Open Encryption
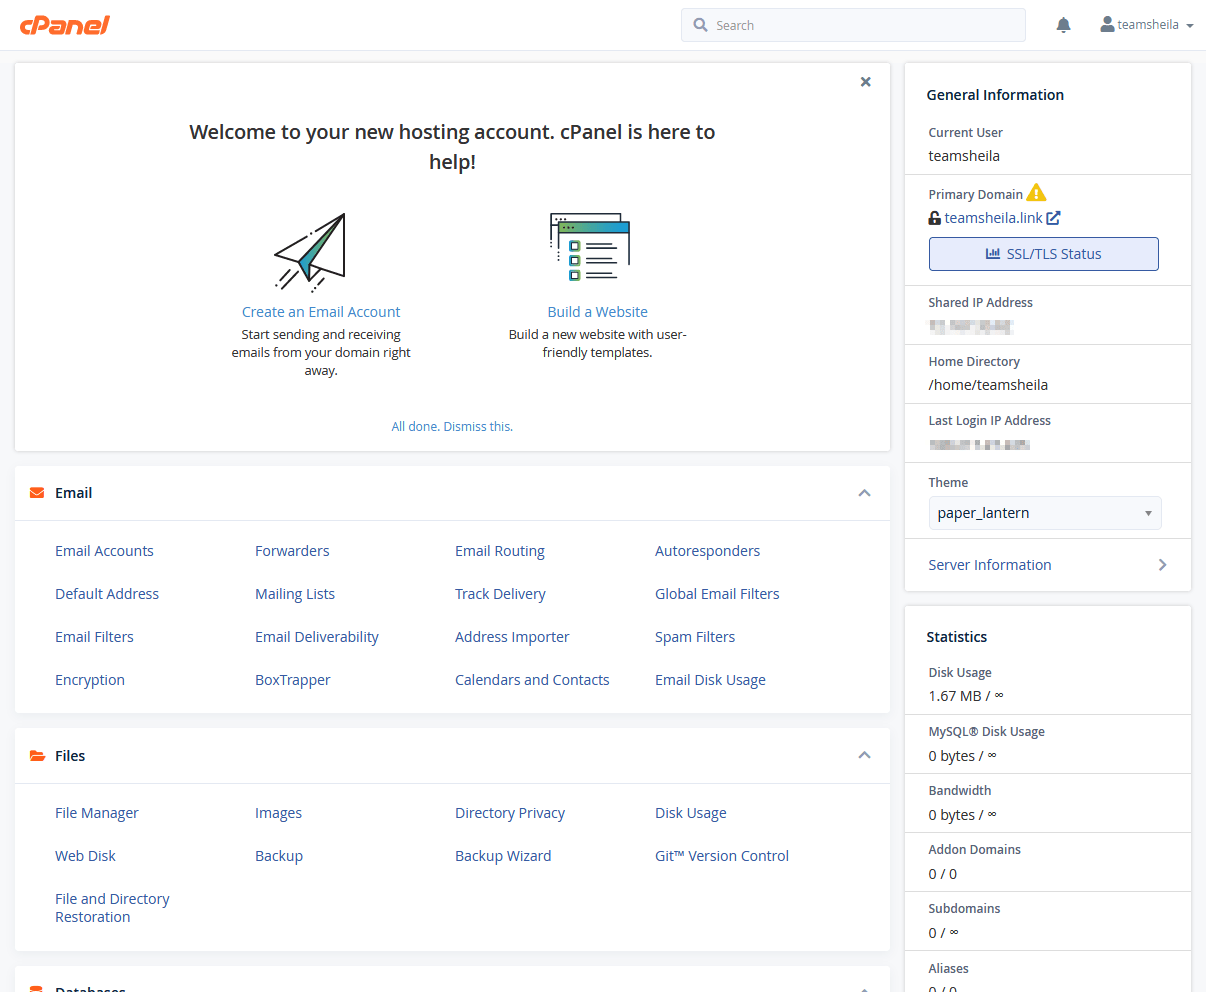 90,680
